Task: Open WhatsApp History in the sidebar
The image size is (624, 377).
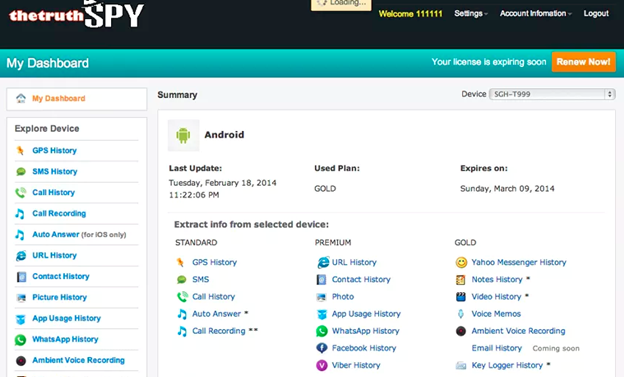Action: [x=65, y=339]
